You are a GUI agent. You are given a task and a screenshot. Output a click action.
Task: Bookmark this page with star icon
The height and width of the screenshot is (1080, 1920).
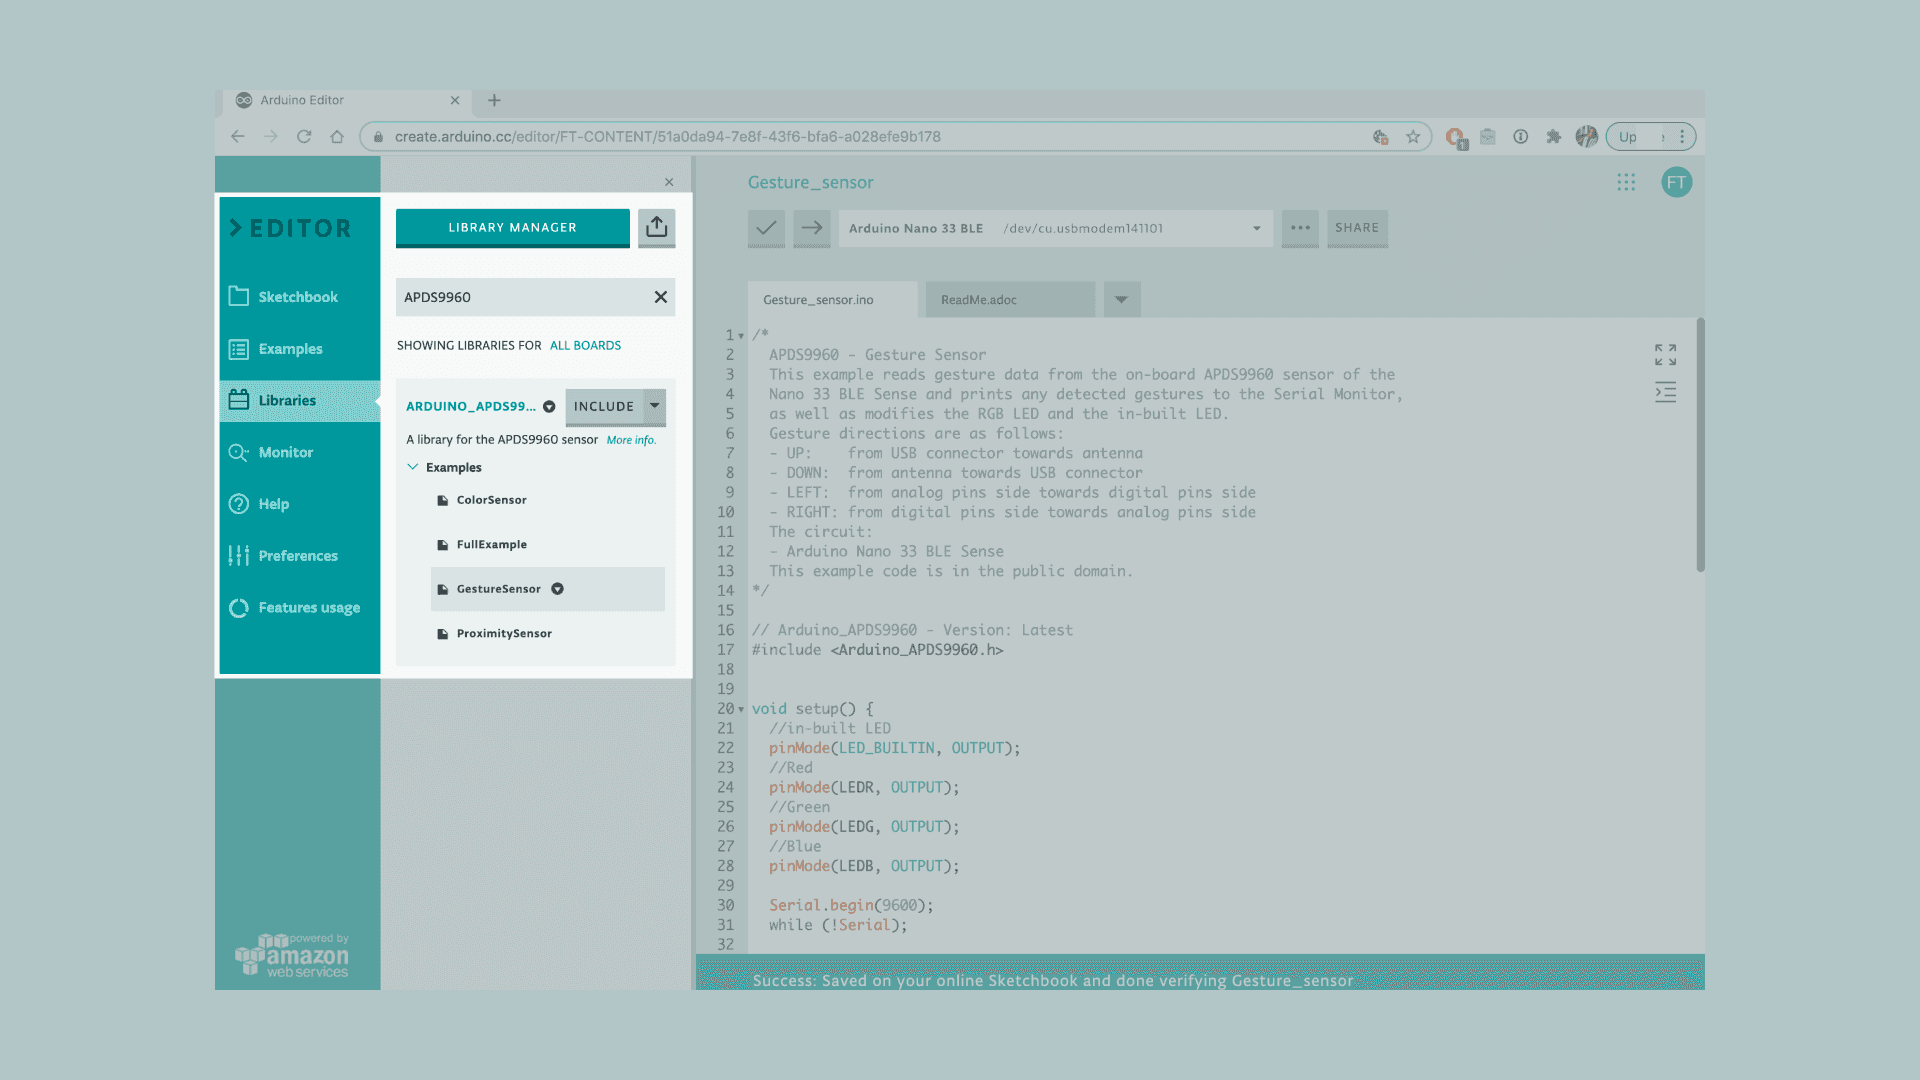point(1413,137)
